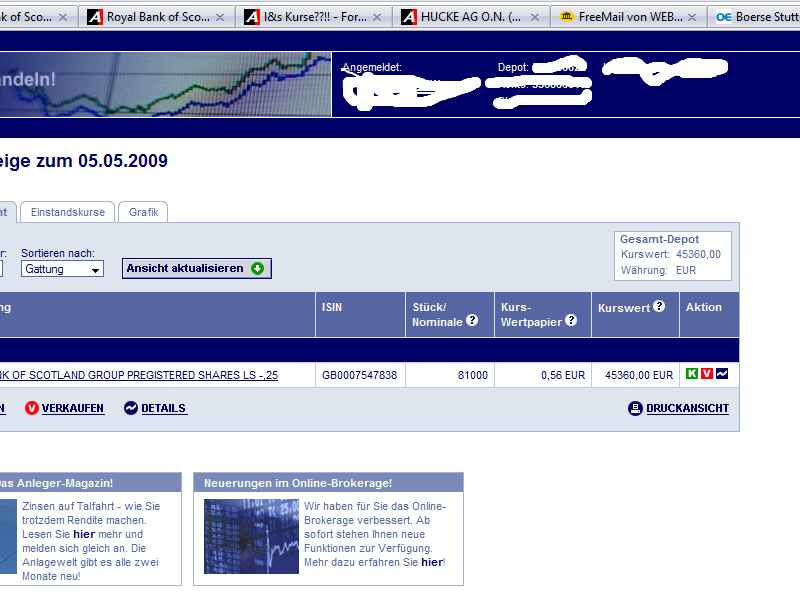800x600 pixels.
Task: Close the Royal Bank of Sco... browser tab
Action: pyautogui.click(x=220, y=17)
